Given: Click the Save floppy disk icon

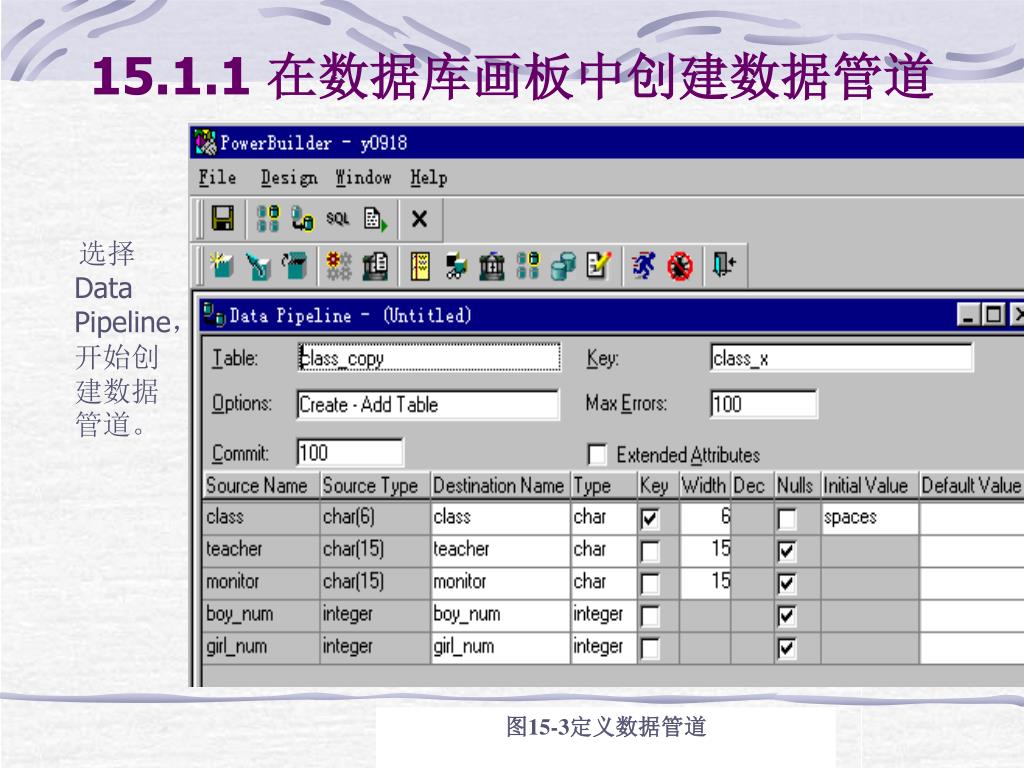Looking at the screenshot, I should coord(223,218).
